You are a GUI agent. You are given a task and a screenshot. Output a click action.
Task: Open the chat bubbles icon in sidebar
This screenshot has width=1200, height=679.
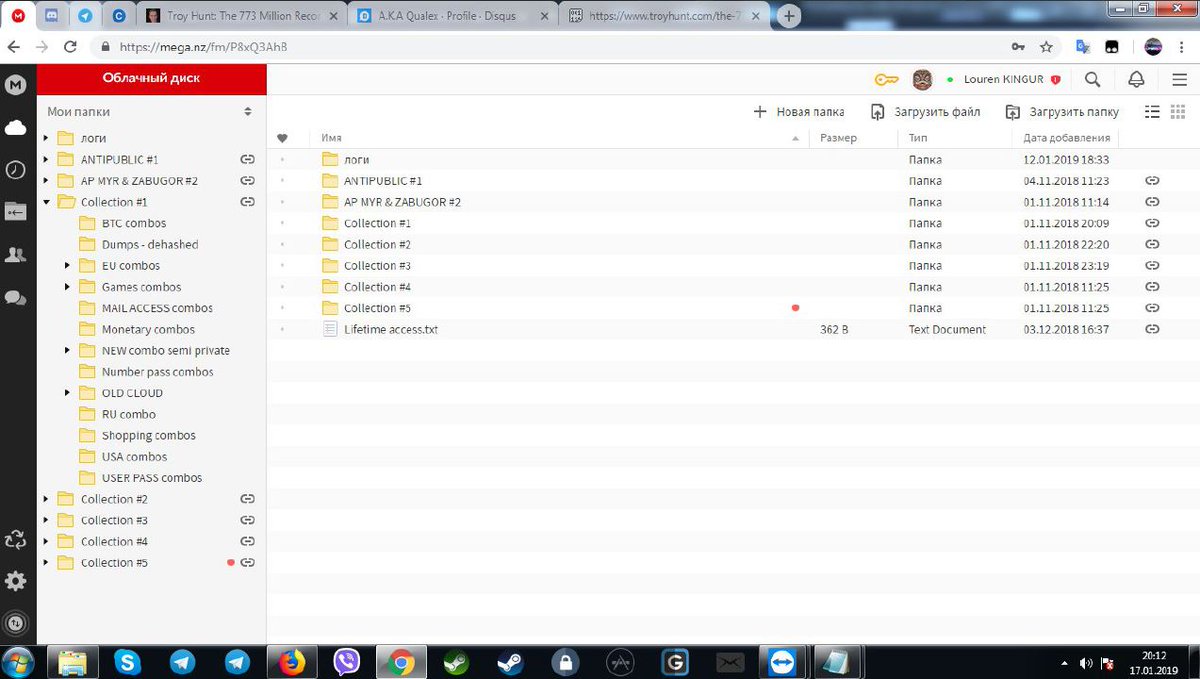click(16, 298)
